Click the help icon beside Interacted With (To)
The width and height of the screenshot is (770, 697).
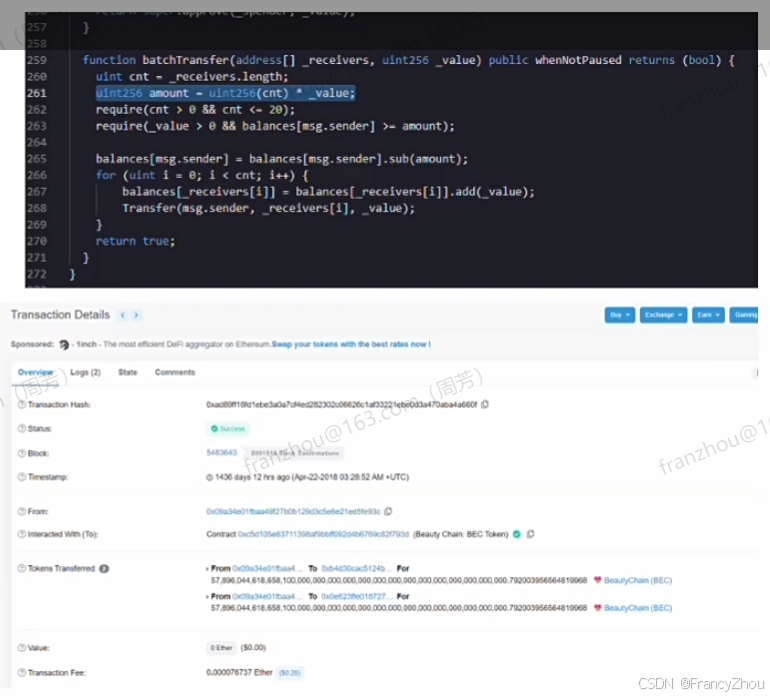22,534
